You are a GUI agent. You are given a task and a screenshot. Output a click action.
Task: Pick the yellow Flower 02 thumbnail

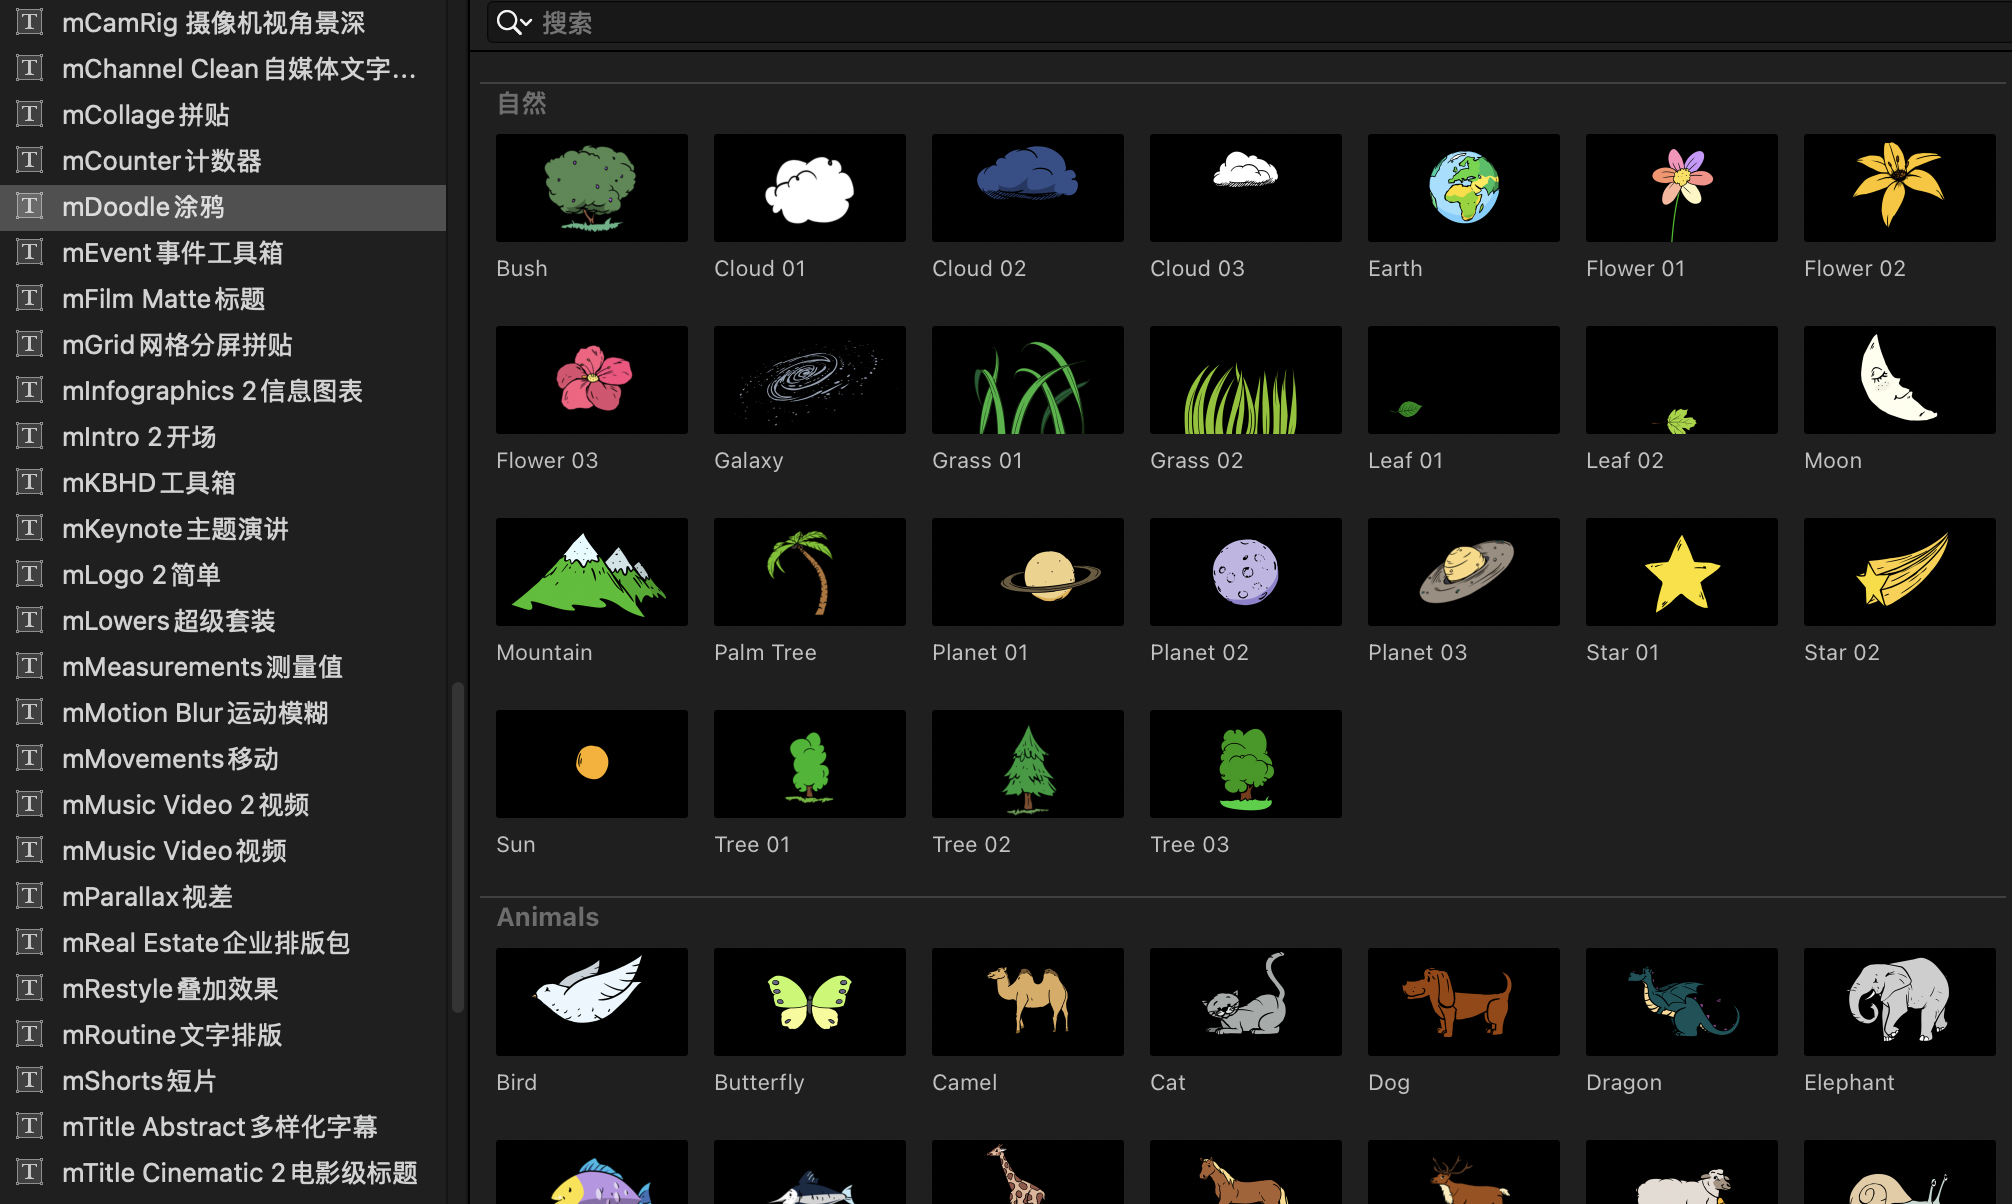point(1900,188)
